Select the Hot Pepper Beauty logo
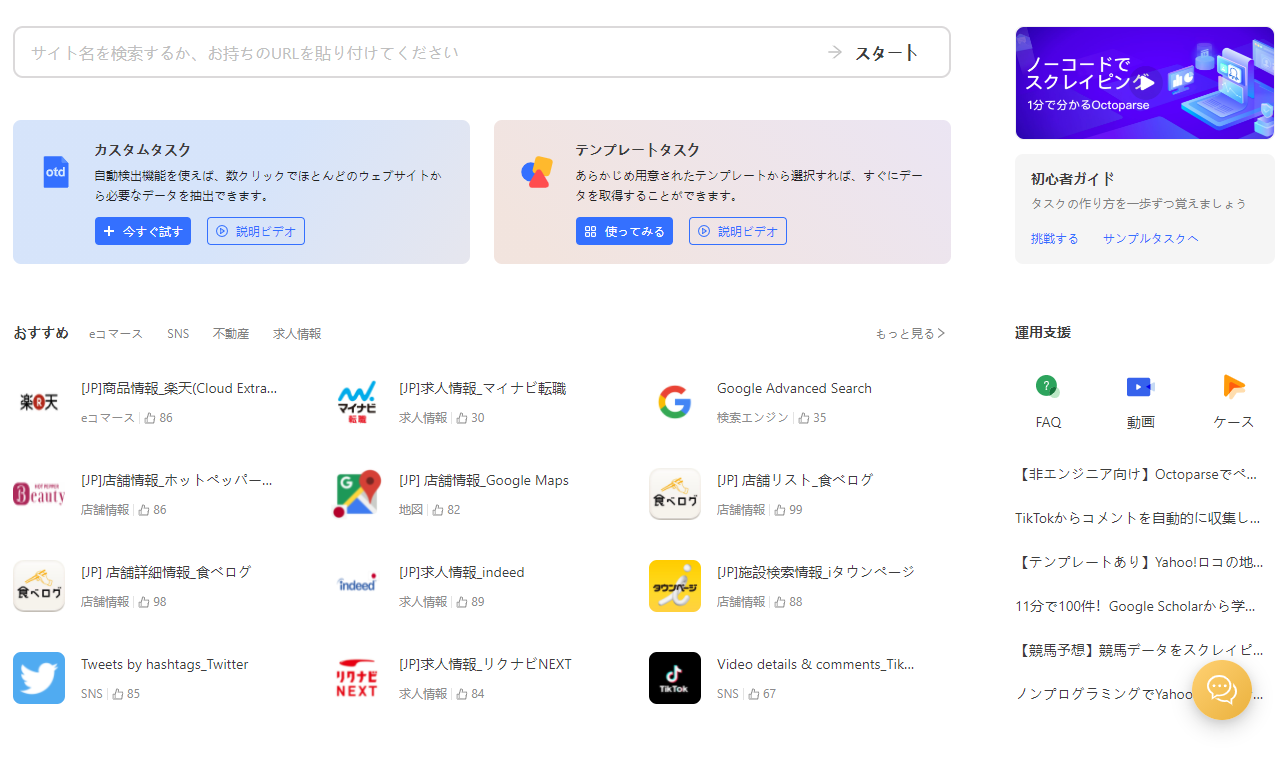The image size is (1280, 768). tap(39, 494)
